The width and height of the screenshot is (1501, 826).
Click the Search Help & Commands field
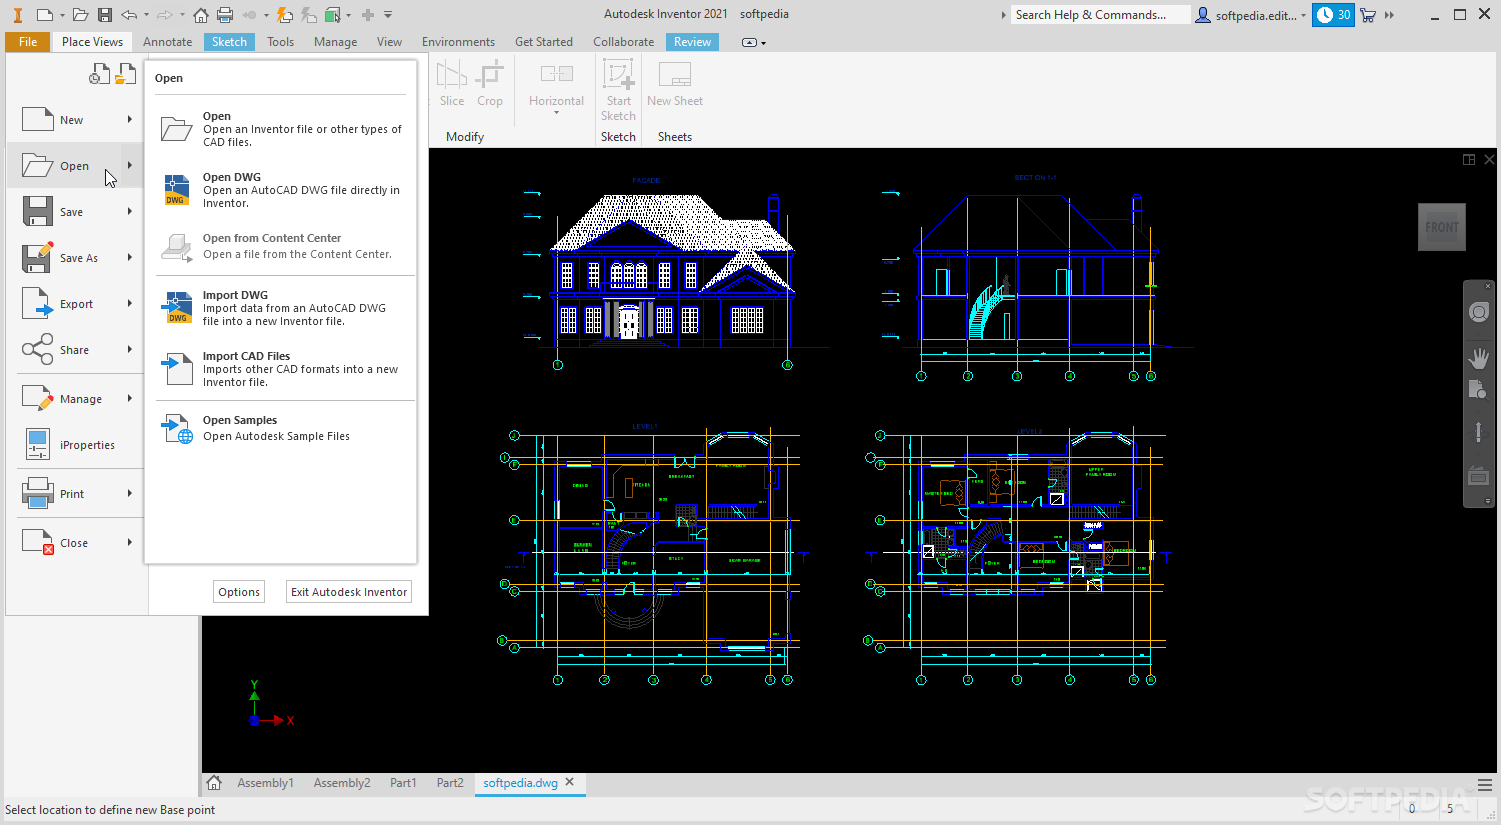point(1100,15)
